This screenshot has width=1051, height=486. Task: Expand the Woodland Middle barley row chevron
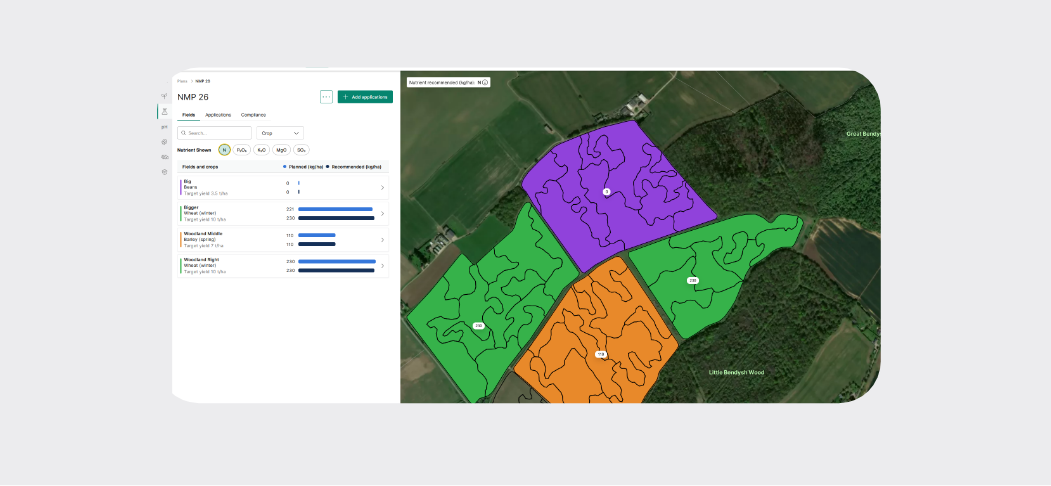(x=382, y=240)
